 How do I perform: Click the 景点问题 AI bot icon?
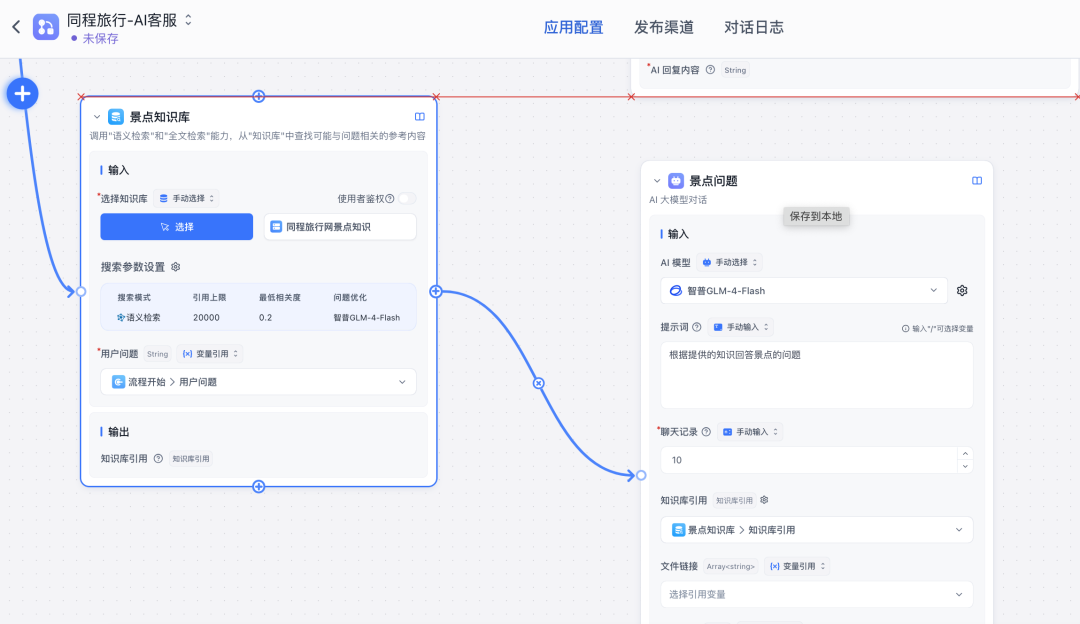[676, 180]
